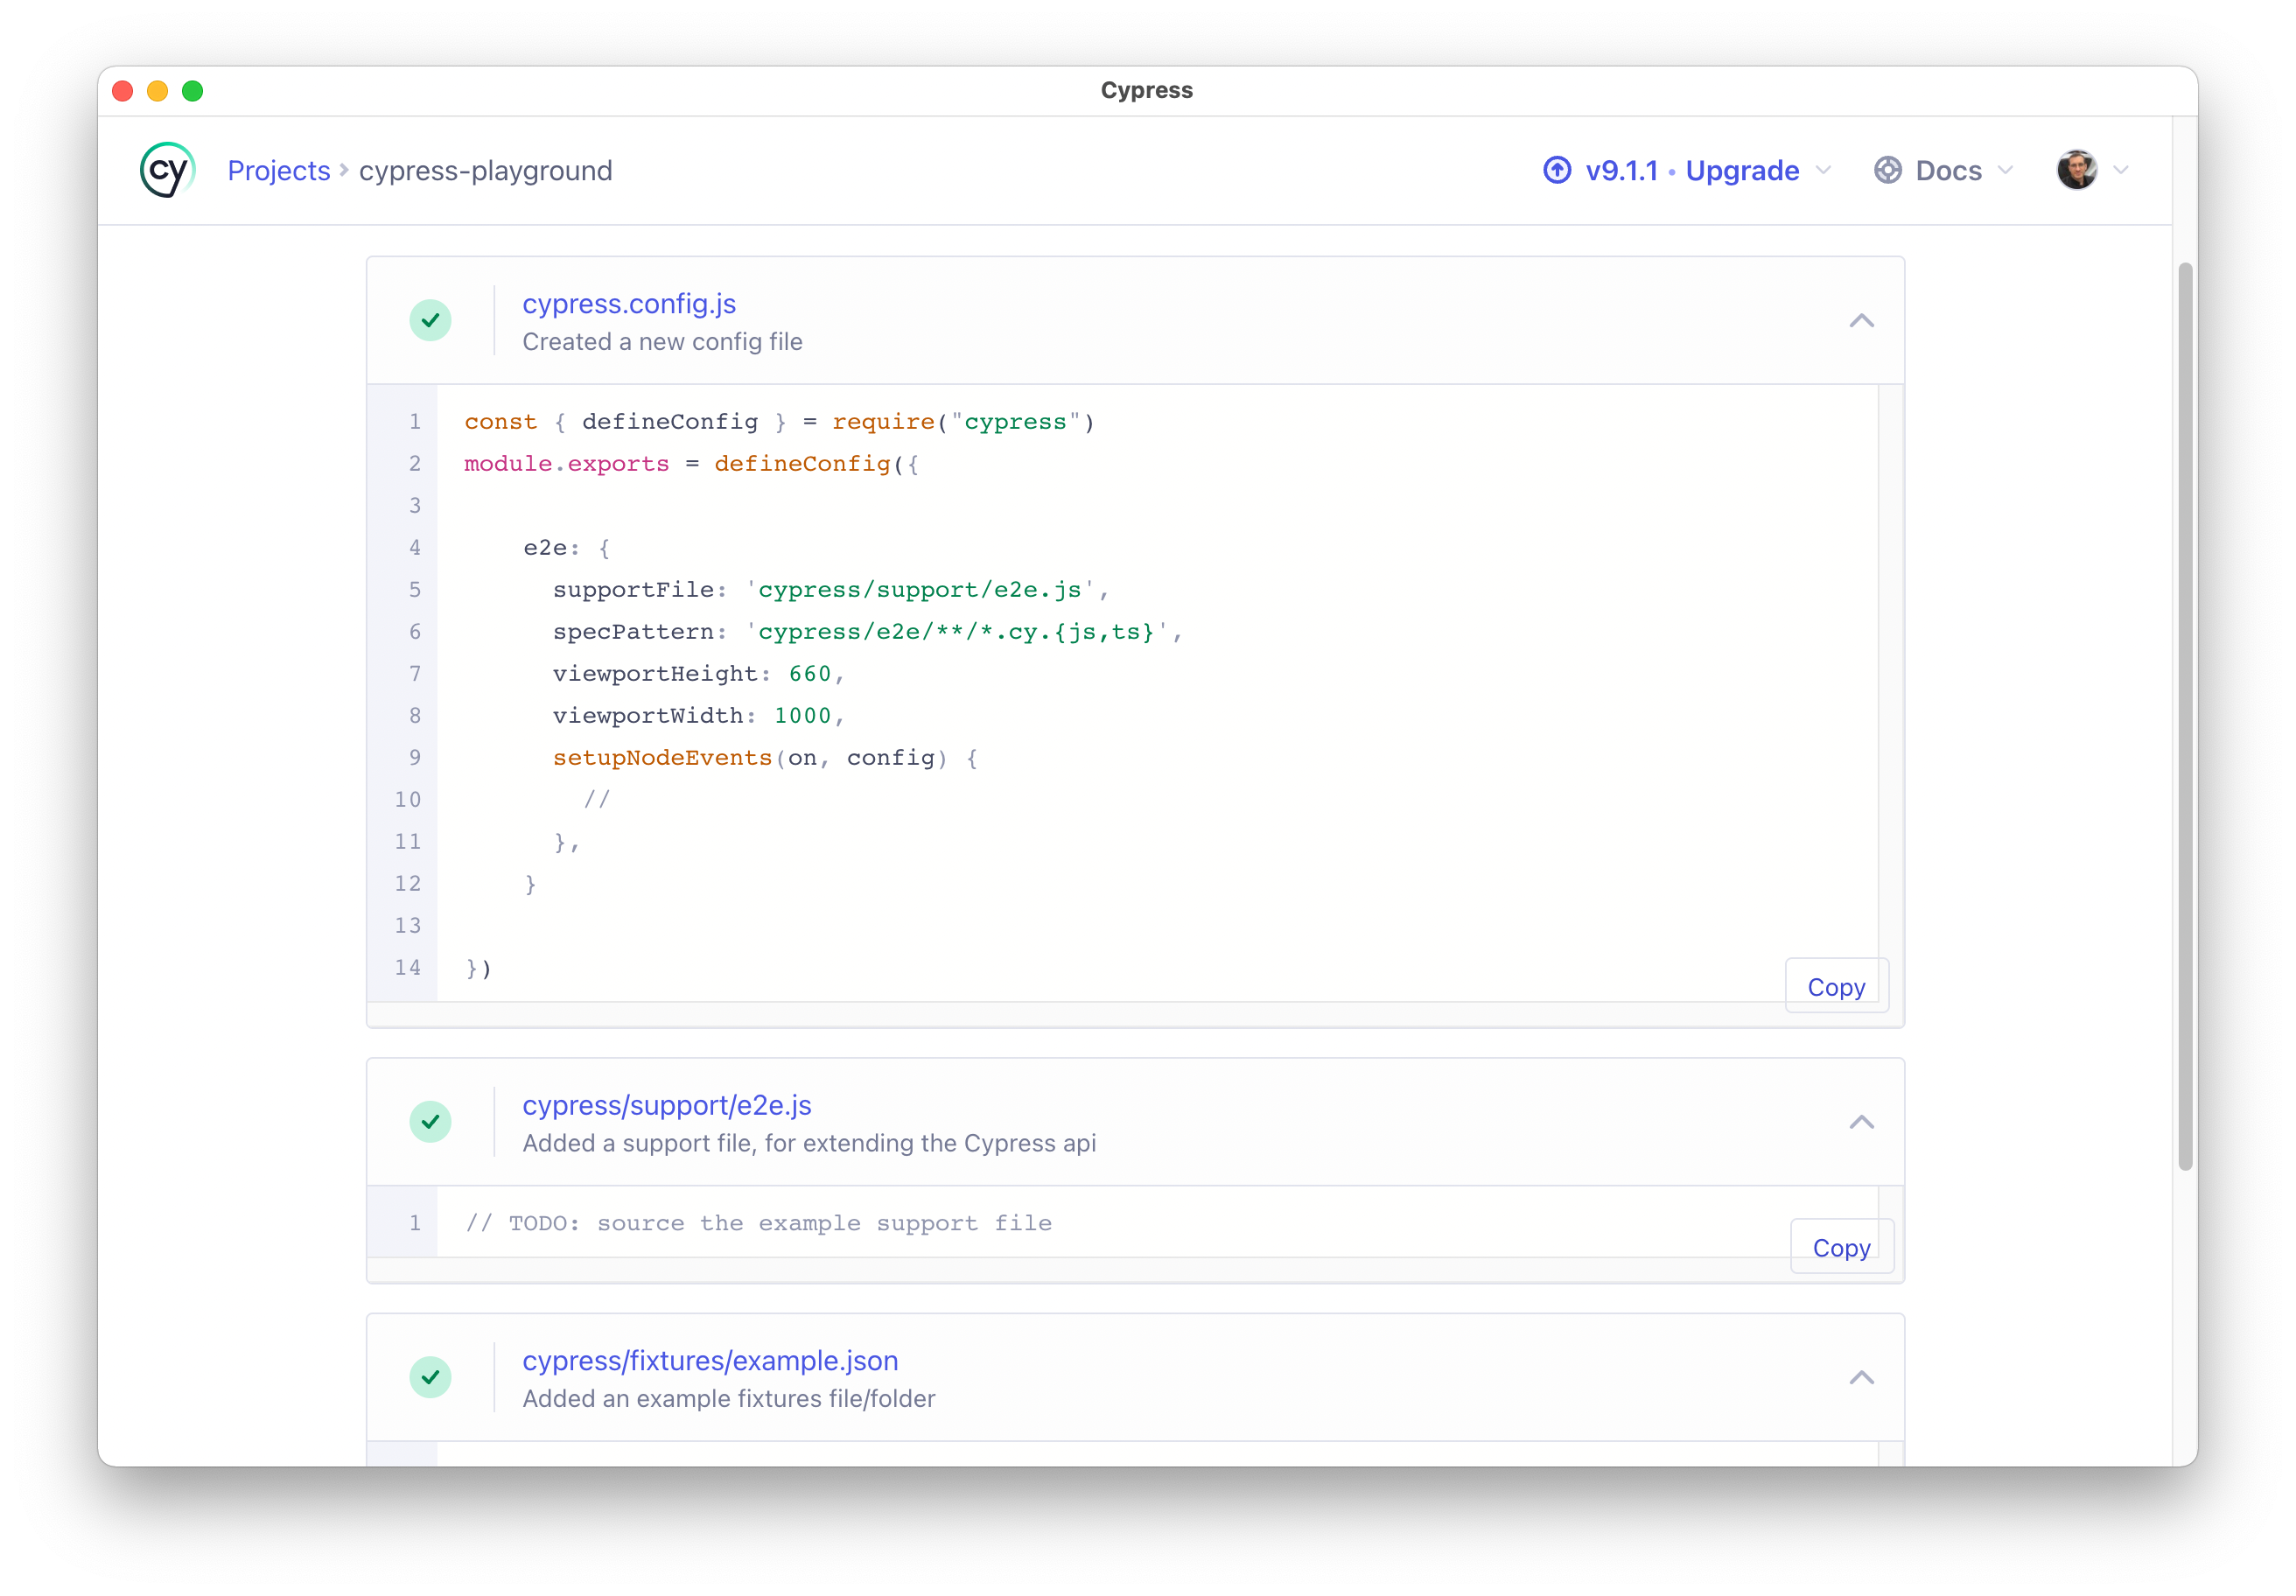Click the green check icon for cypress/fixtures/example.json
This screenshot has width=2296, height=1596.
click(431, 1377)
